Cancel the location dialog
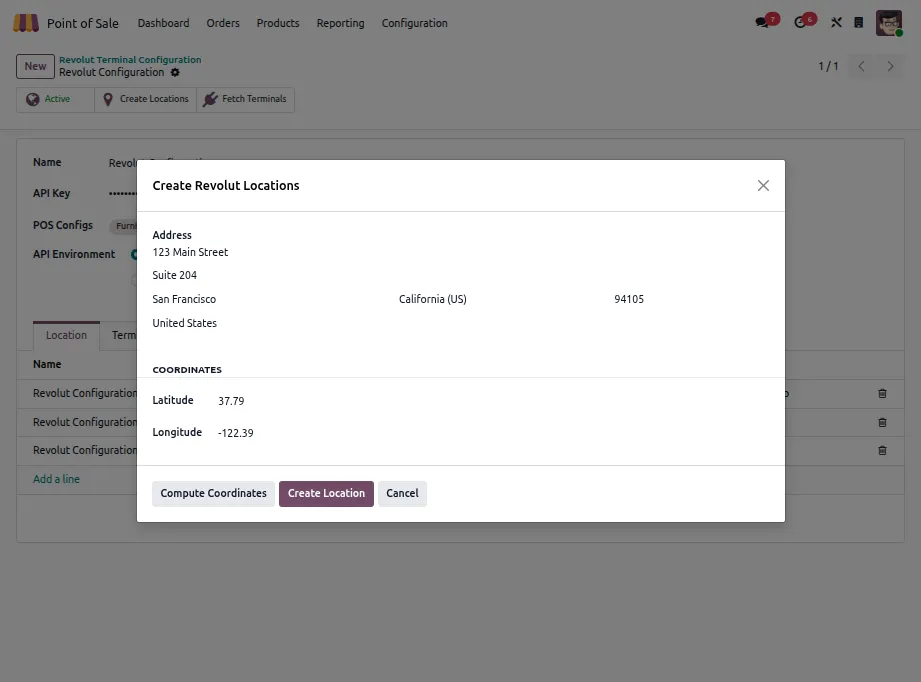921x682 pixels. (402, 493)
